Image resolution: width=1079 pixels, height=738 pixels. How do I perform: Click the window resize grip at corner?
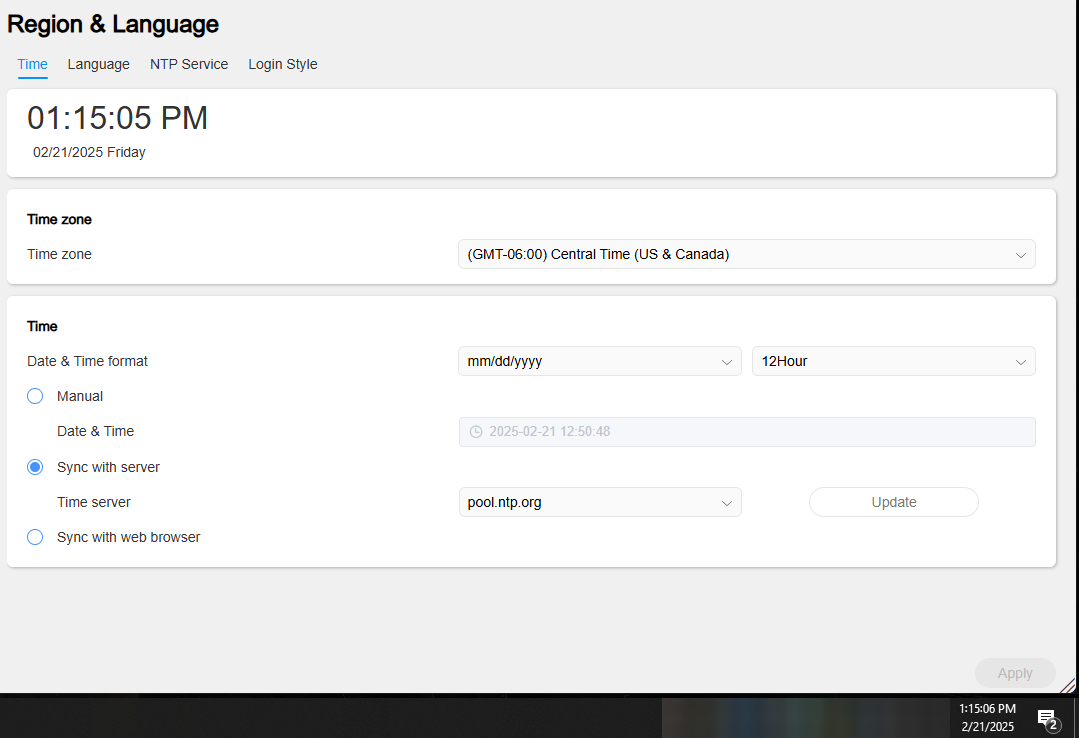click(1068, 685)
